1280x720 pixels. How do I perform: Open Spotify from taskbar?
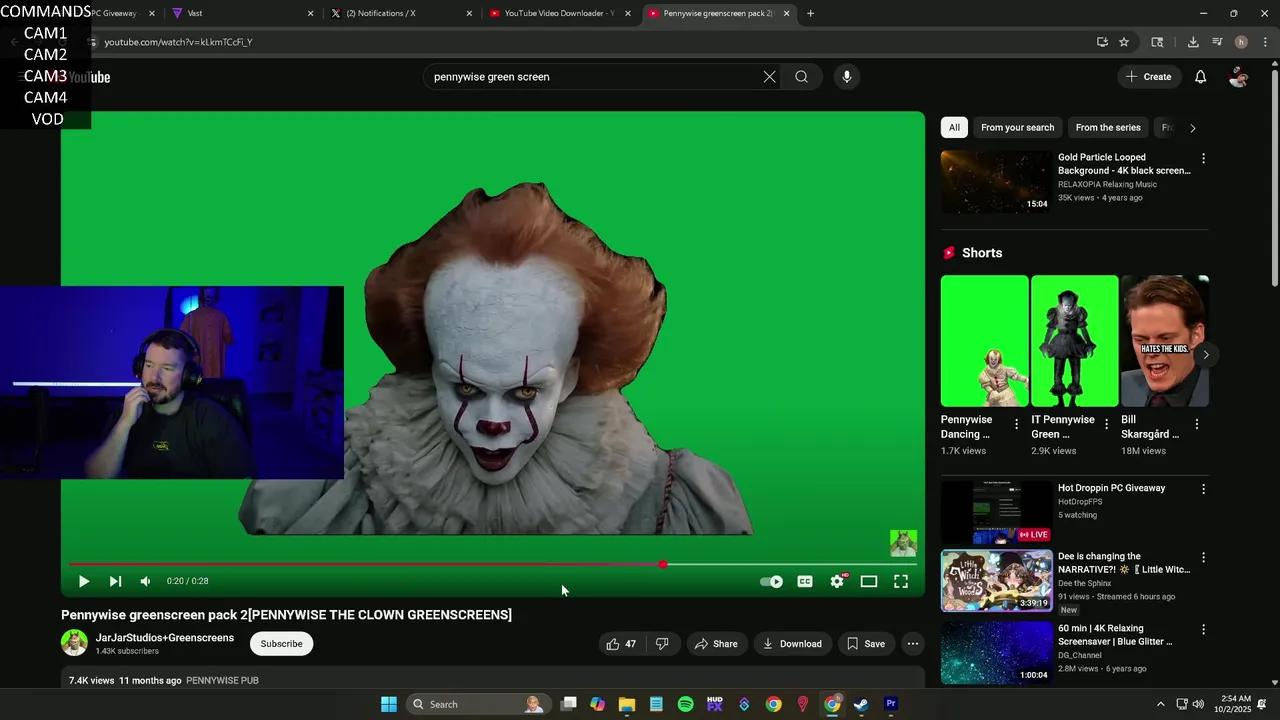tap(685, 704)
